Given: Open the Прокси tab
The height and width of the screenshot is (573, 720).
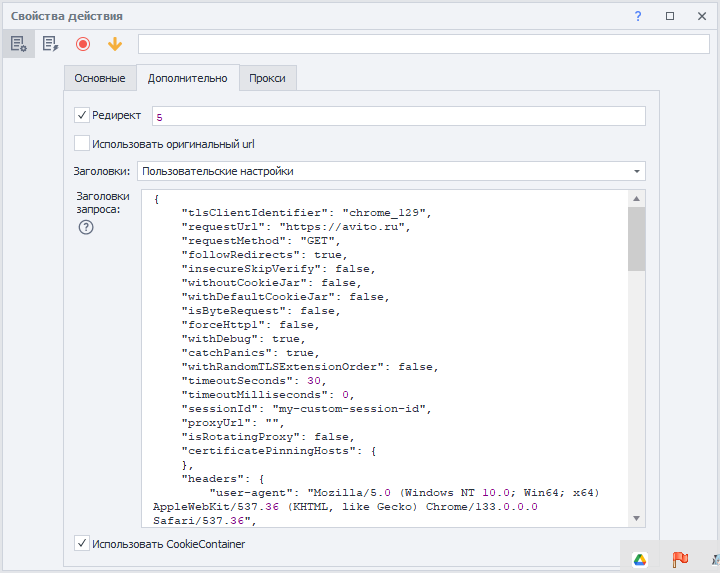Looking at the screenshot, I should [267, 78].
